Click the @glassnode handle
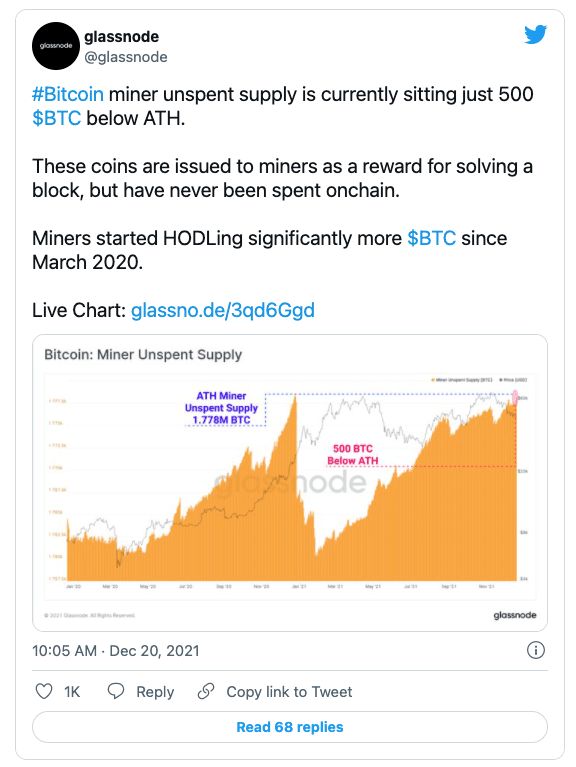The height and width of the screenshot is (767, 576). coord(126,57)
